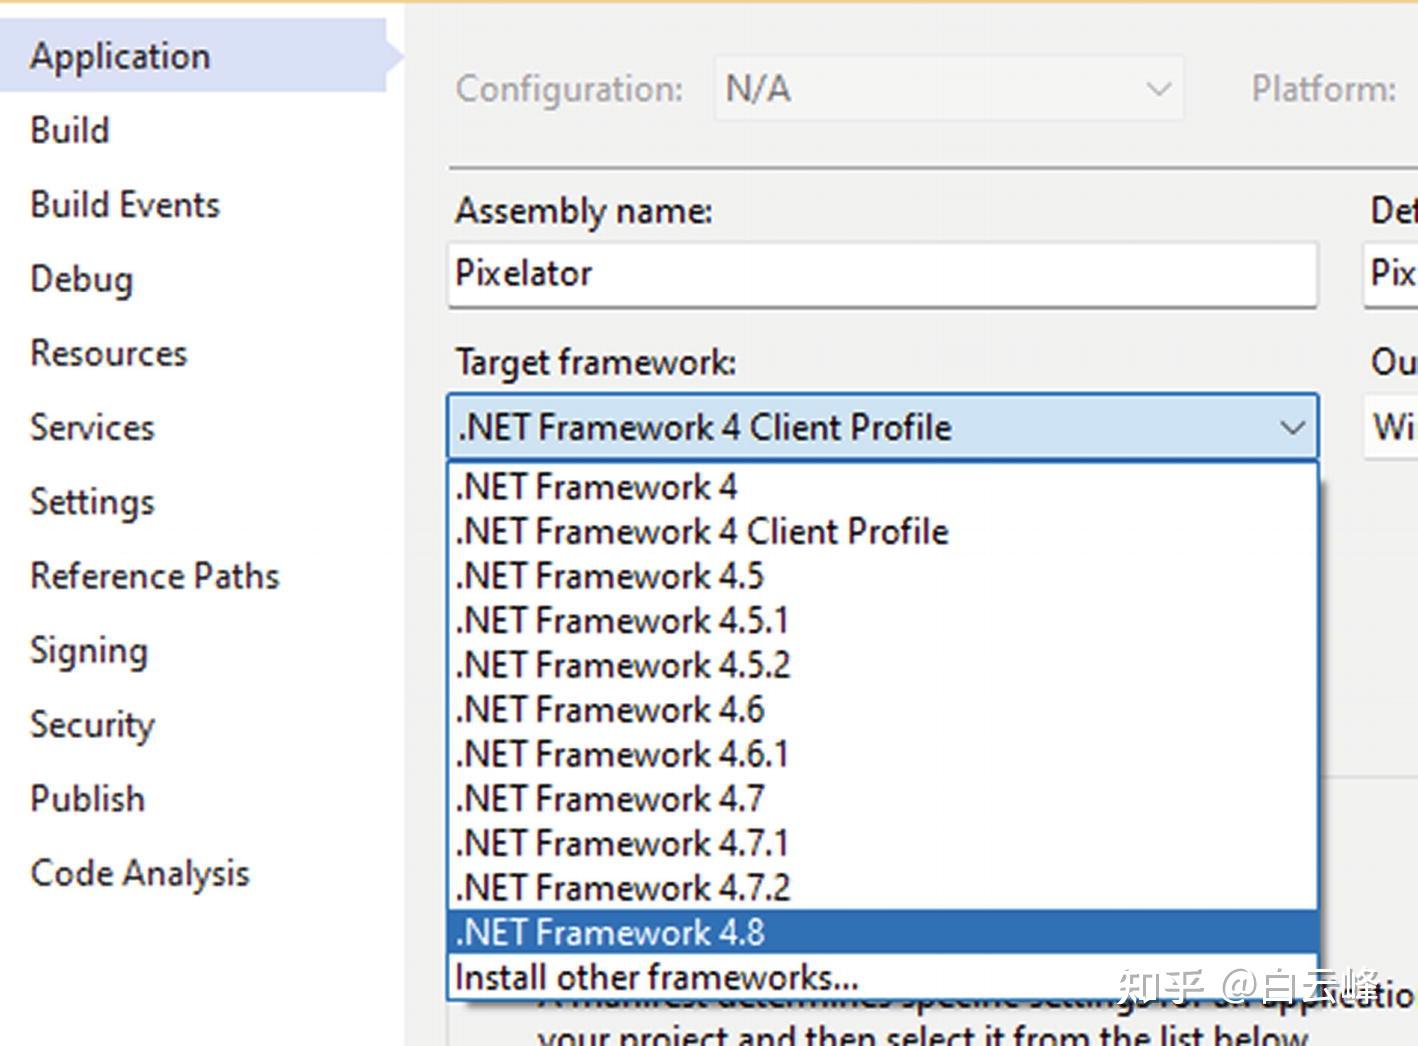The height and width of the screenshot is (1046, 1418).
Task: Select .NET Framework 4.7.2 from list
Action: click(x=623, y=888)
